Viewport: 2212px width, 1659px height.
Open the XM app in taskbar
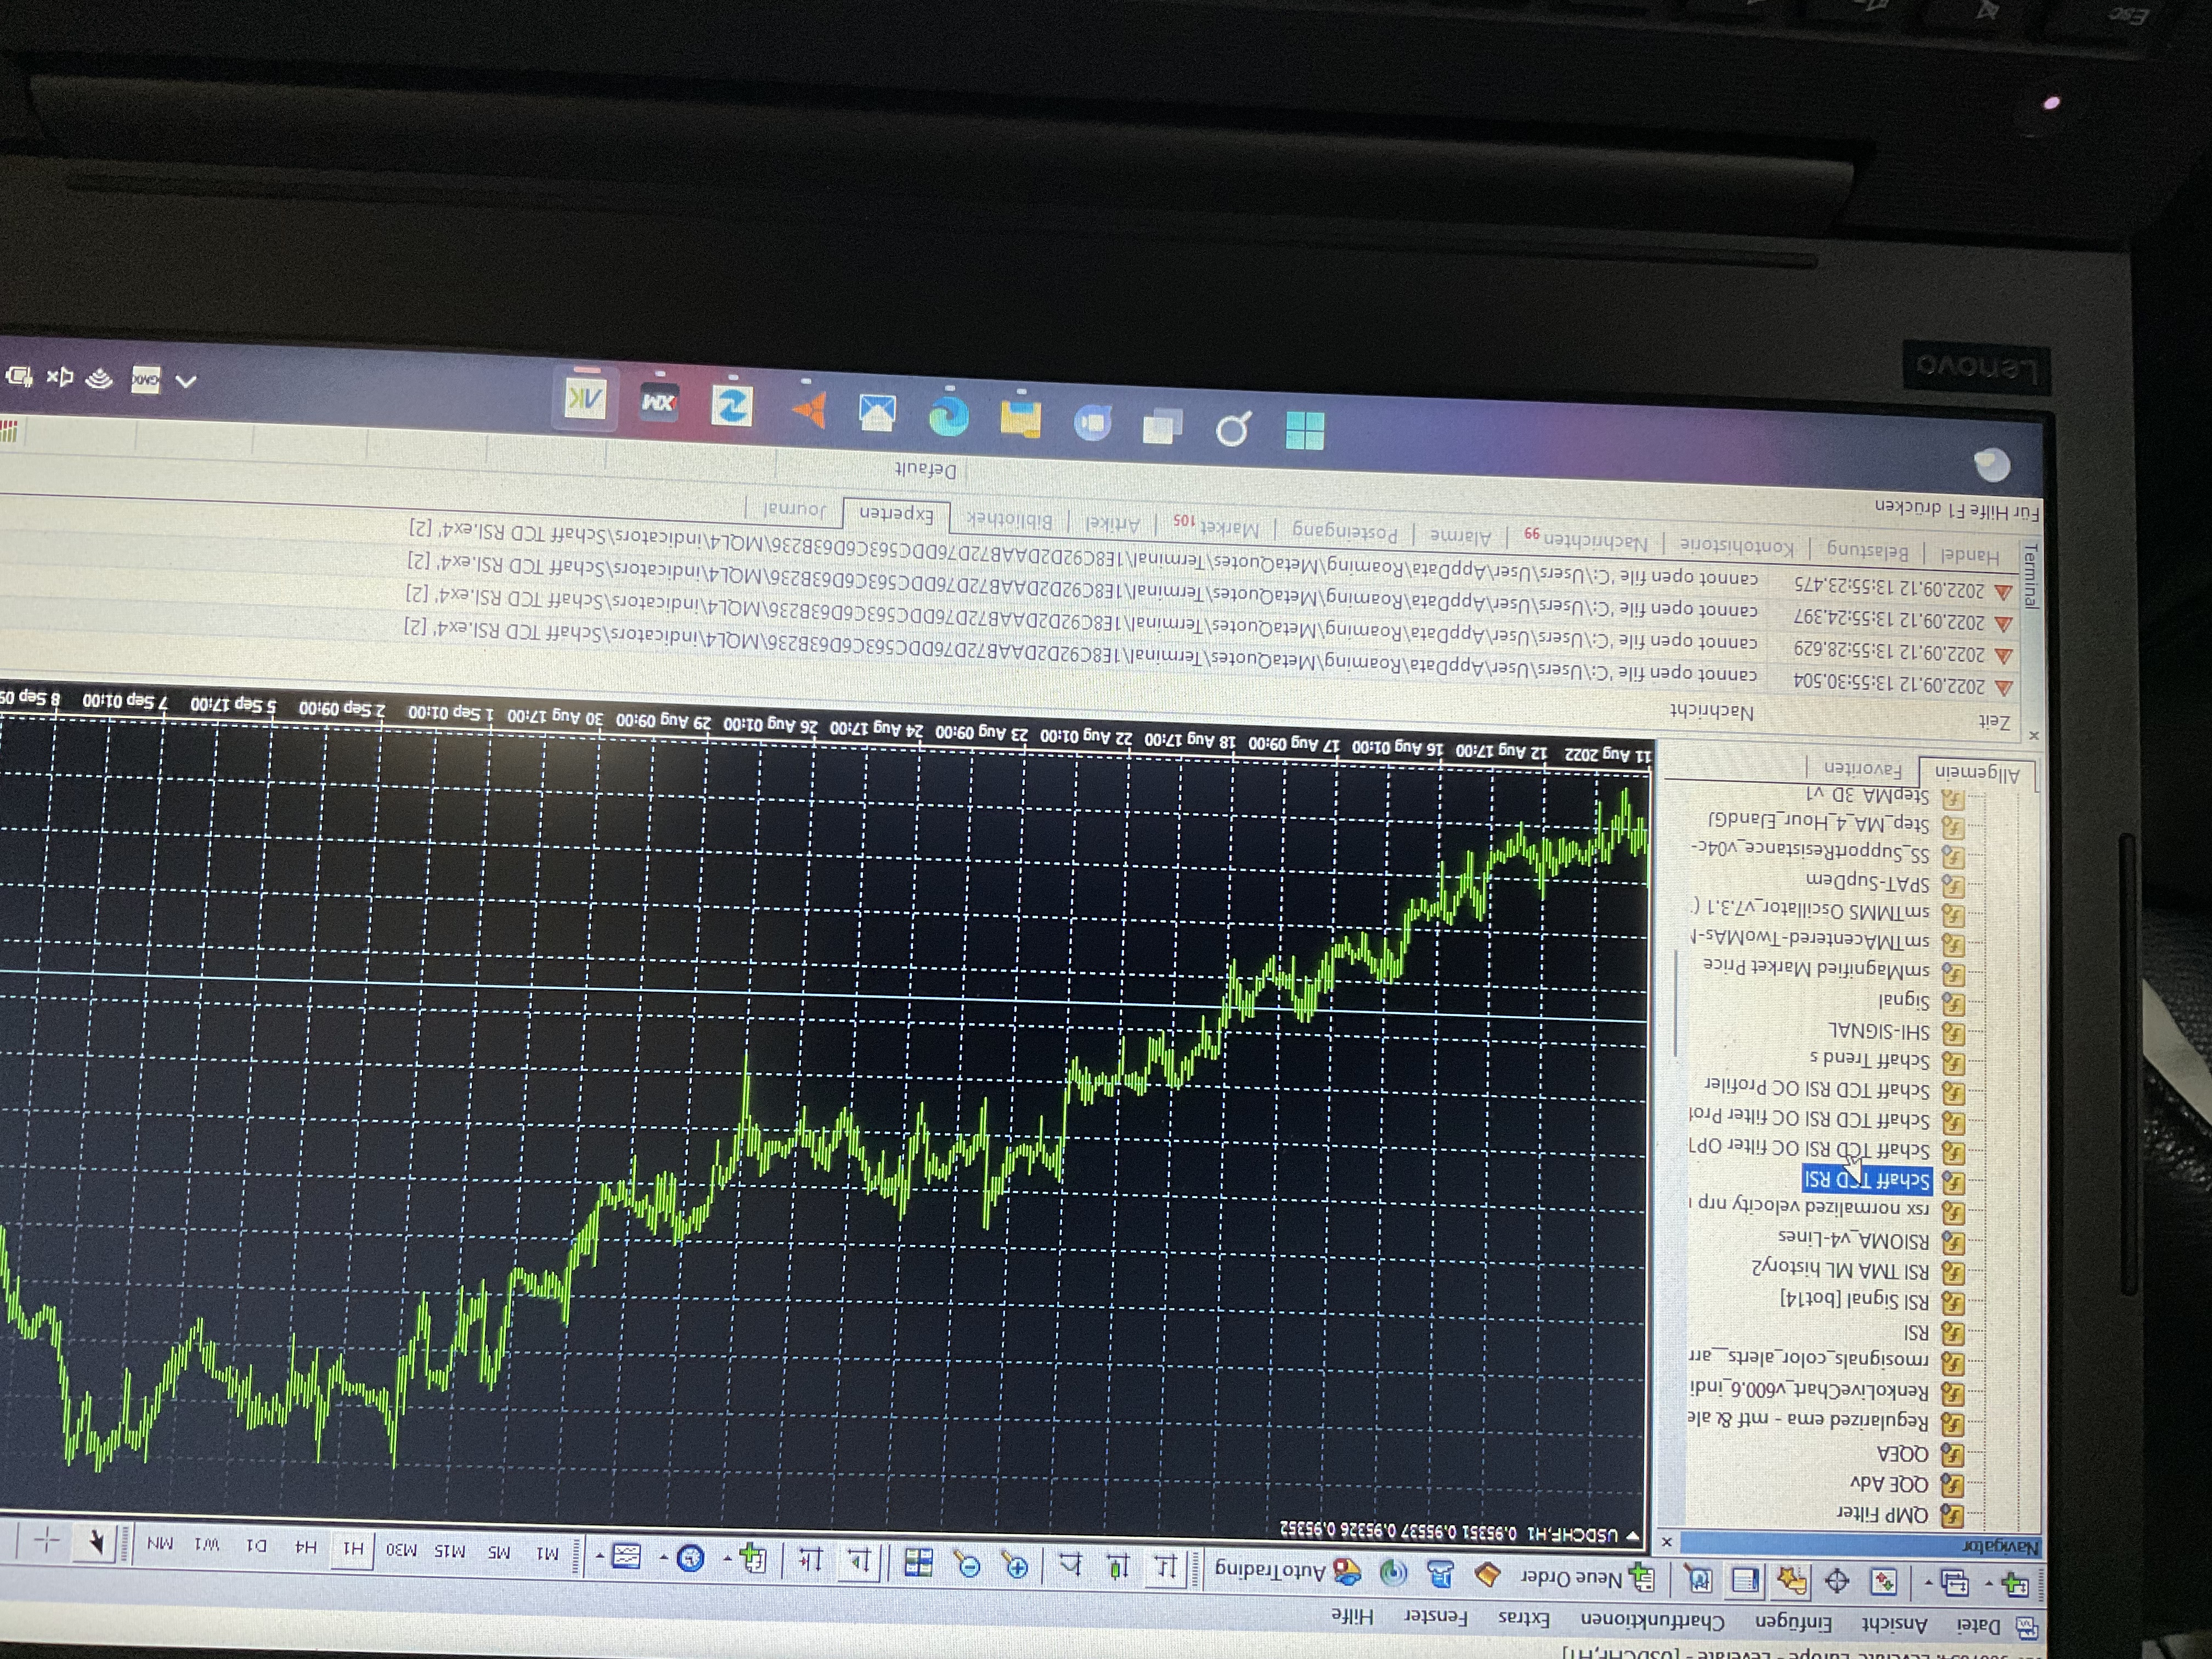click(659, 402)
